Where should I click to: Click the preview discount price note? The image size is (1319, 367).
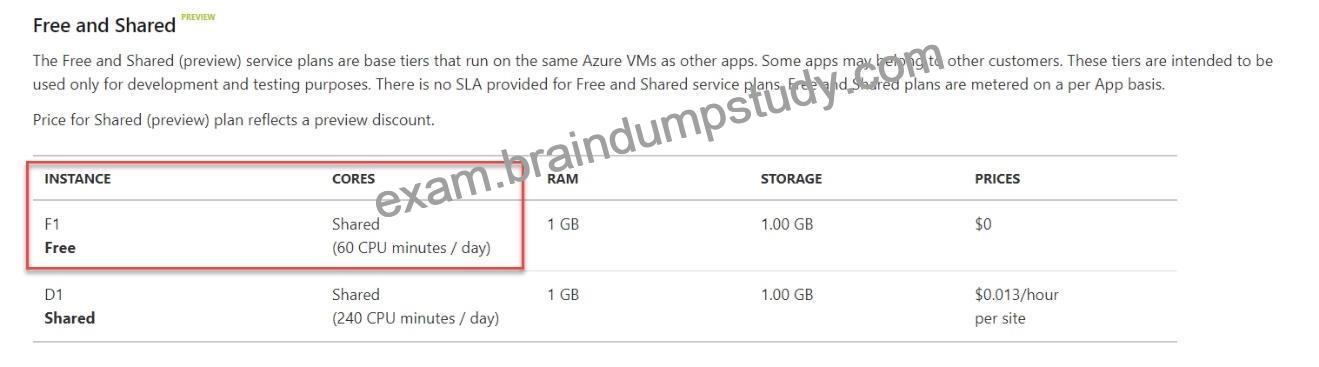click(x=234, y=120)
